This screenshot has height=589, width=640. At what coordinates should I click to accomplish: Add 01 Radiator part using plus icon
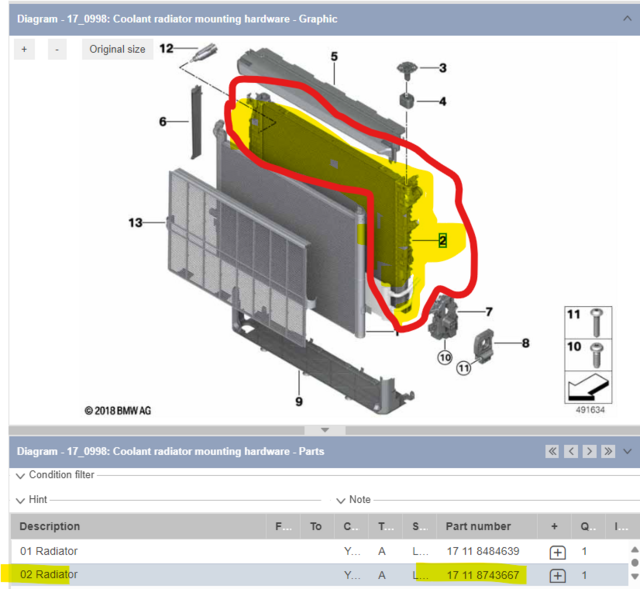tap(557, 551)
